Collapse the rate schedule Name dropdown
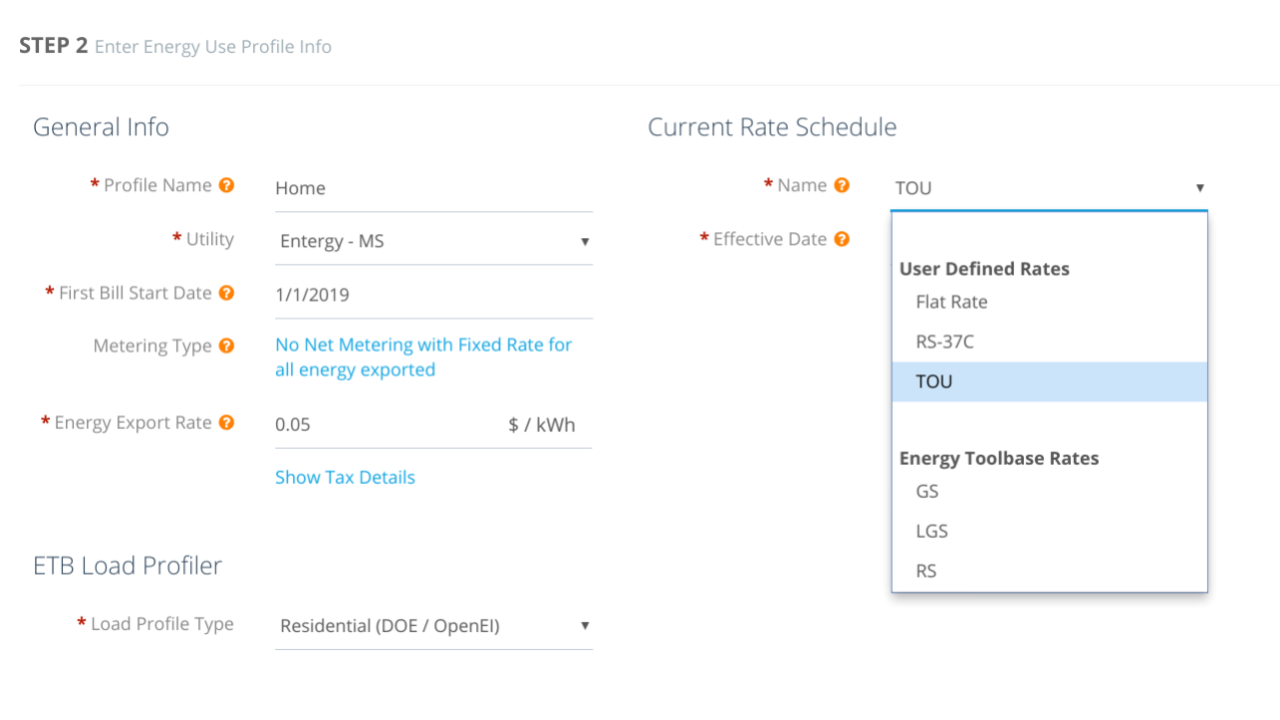The height and width of the screenshot is (720, 1280). point(1199,188)
